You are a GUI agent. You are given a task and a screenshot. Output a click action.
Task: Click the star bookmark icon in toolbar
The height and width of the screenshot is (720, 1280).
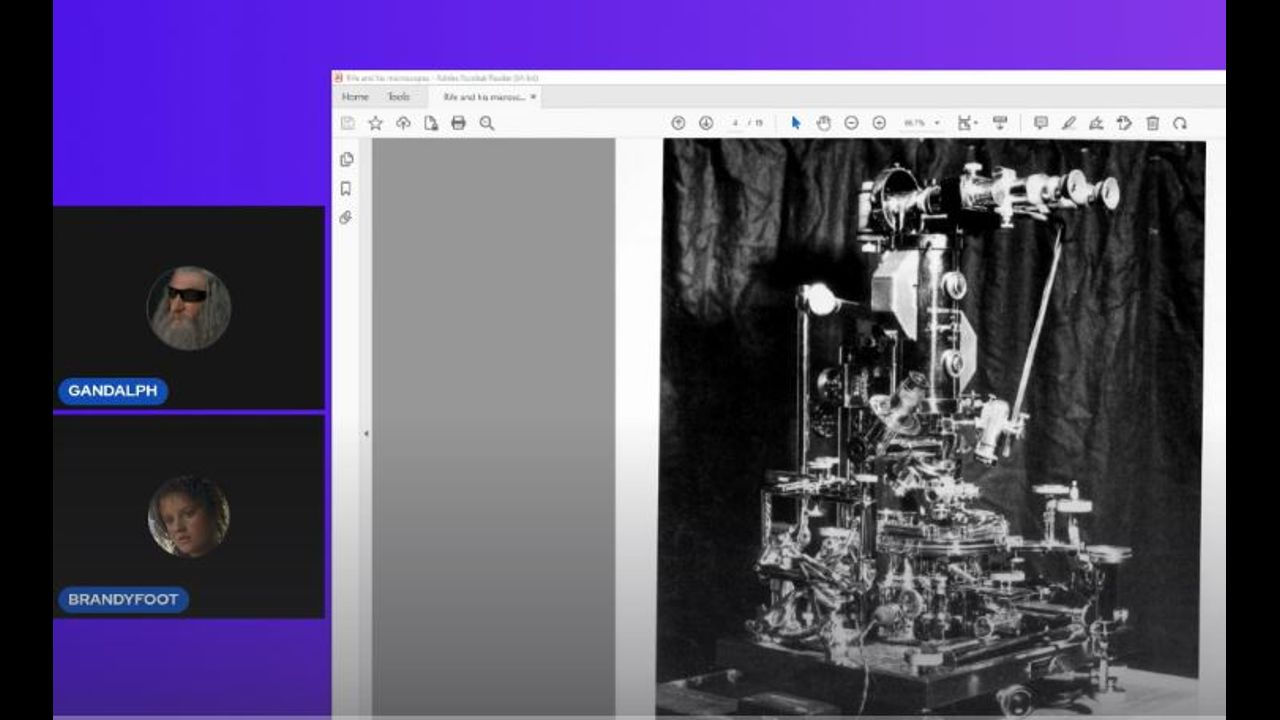click(375, 123)
